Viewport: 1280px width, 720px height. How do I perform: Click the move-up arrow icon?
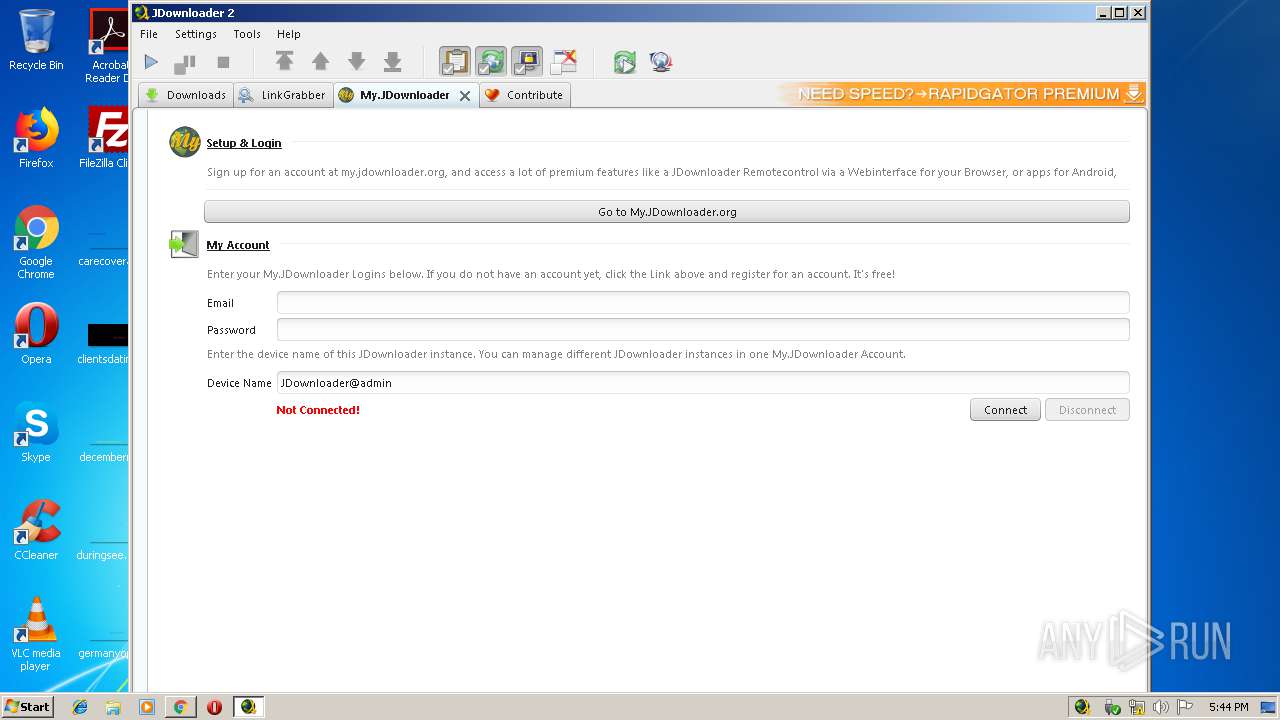tap(321, 62)
